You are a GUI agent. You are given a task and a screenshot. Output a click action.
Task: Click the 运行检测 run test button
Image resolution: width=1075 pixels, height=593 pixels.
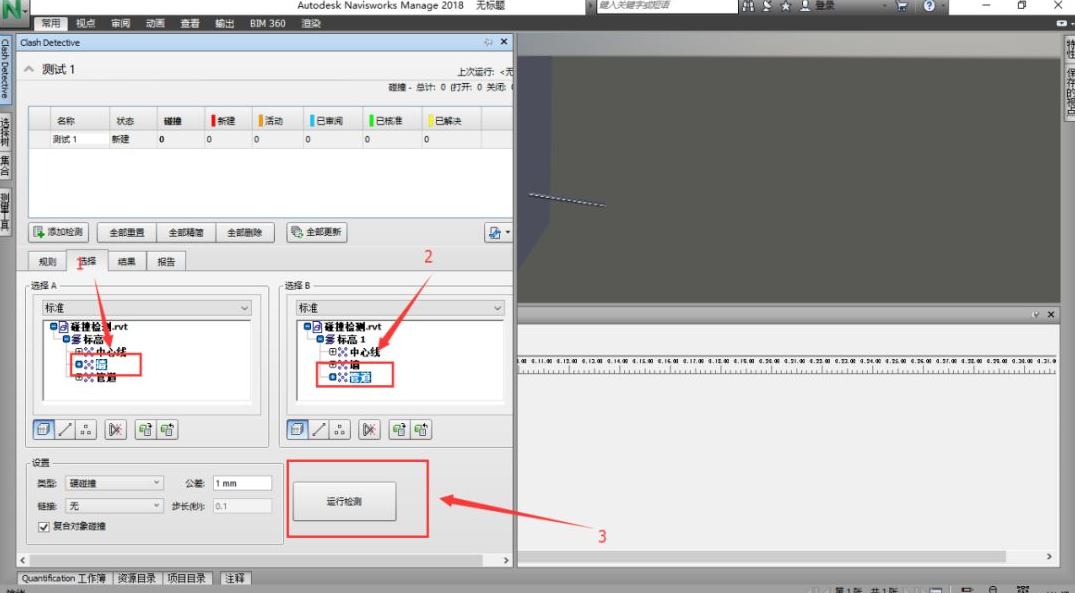coord(344,501)
